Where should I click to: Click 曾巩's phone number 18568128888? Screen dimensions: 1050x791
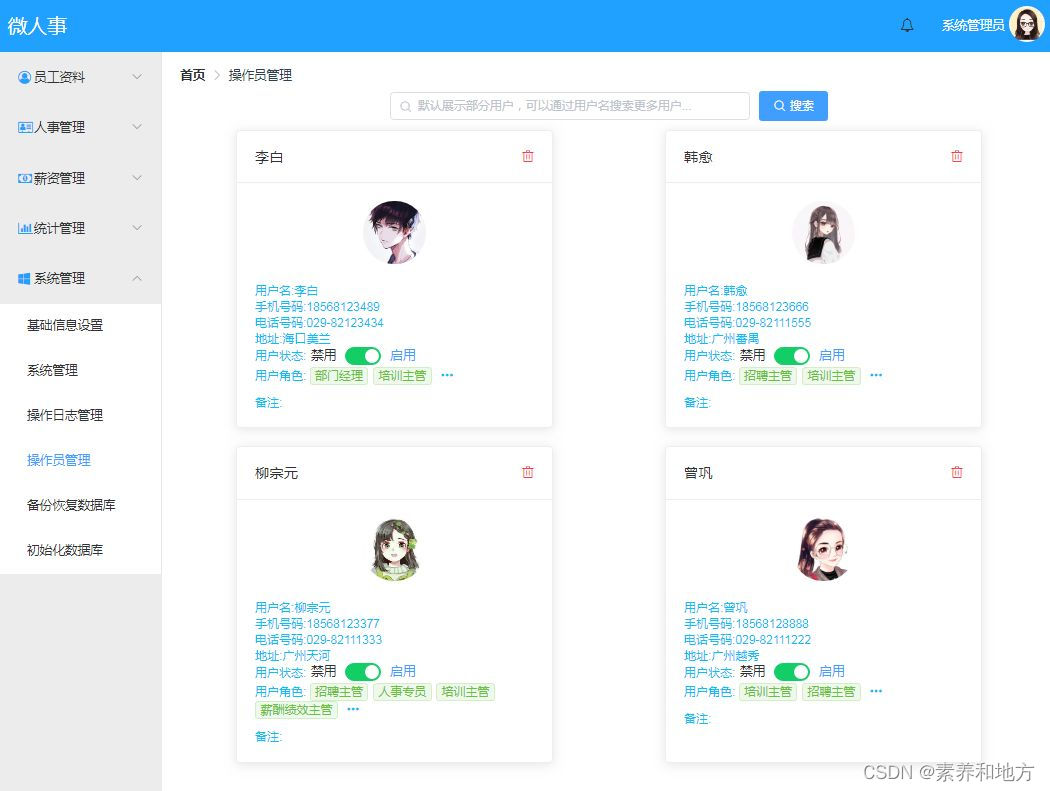(772, 624)
